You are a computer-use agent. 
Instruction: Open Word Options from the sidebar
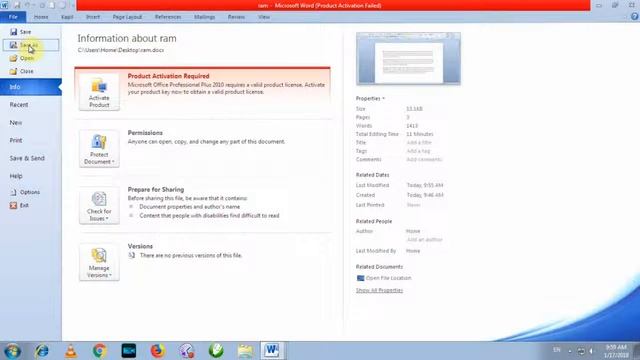(29, 192)
